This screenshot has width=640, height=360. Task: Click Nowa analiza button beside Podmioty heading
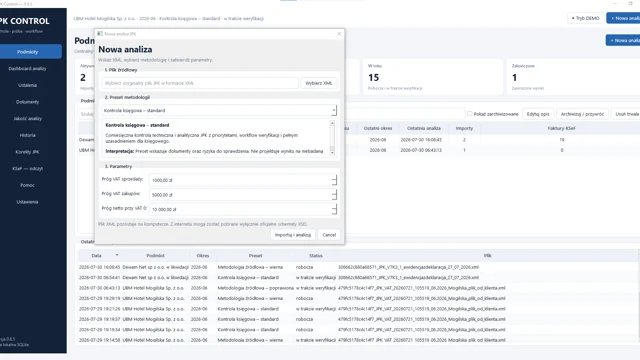click(x=623, y=40)
